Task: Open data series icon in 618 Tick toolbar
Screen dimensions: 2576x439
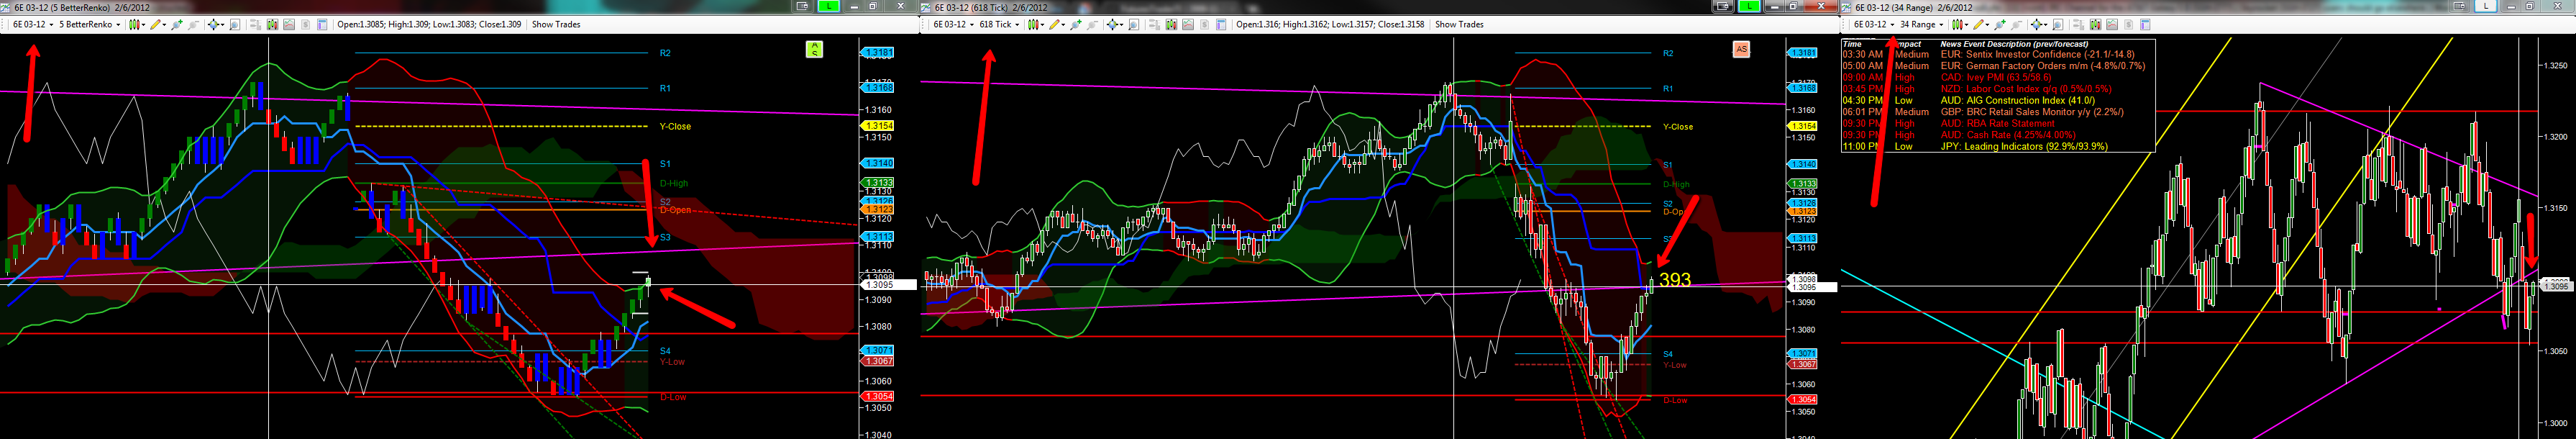Action: click(x=1171, y=24)
